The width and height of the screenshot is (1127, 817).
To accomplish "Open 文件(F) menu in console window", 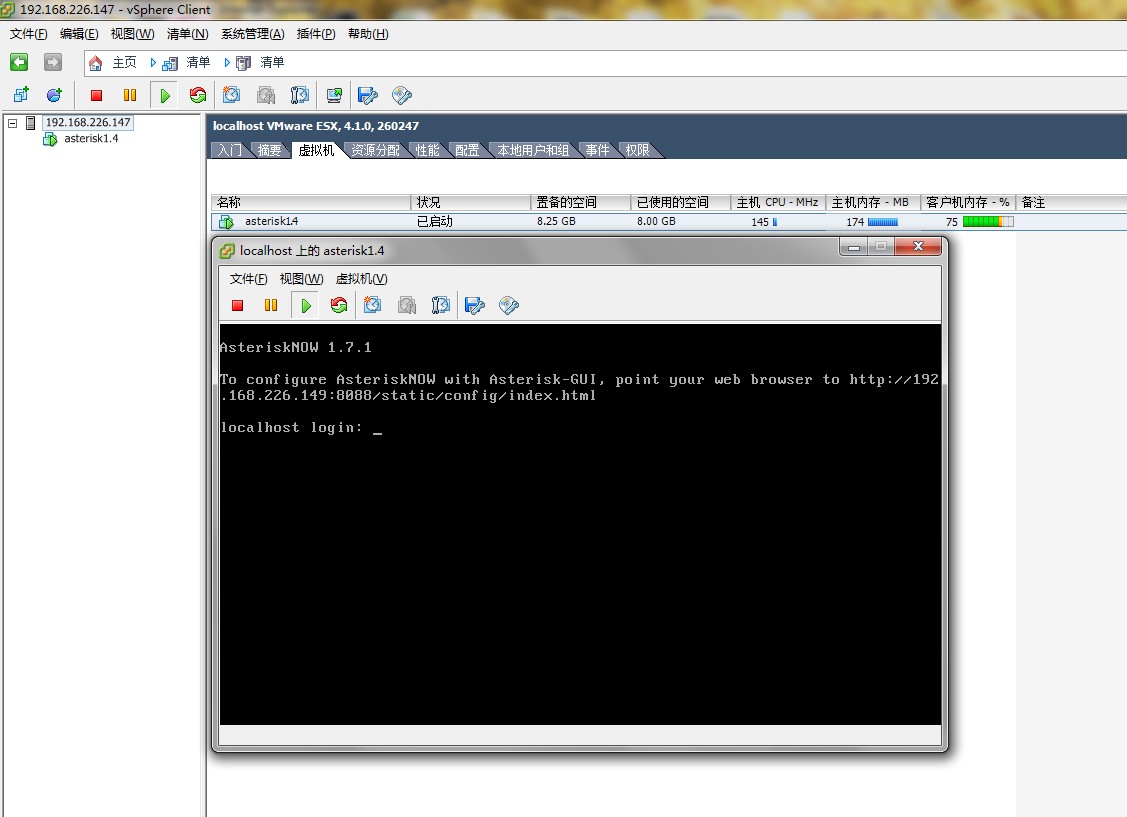I will [x=248, y=279].
